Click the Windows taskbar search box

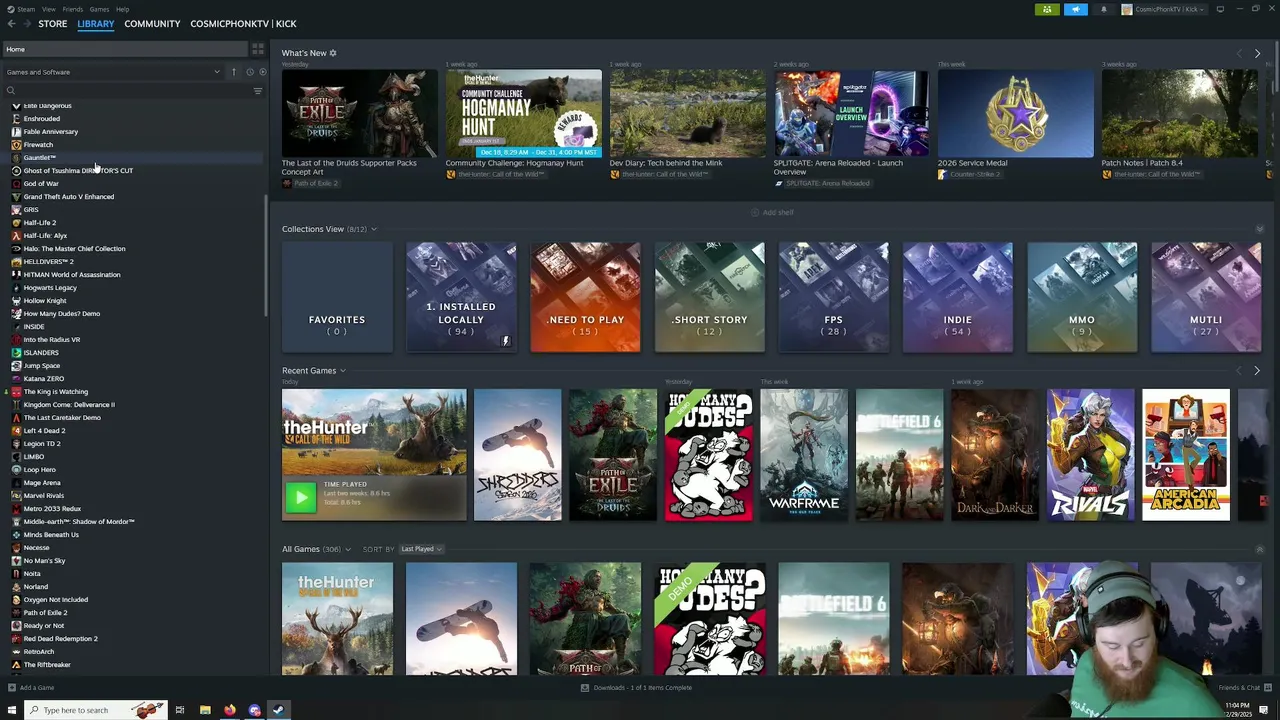tap(95, 710)
